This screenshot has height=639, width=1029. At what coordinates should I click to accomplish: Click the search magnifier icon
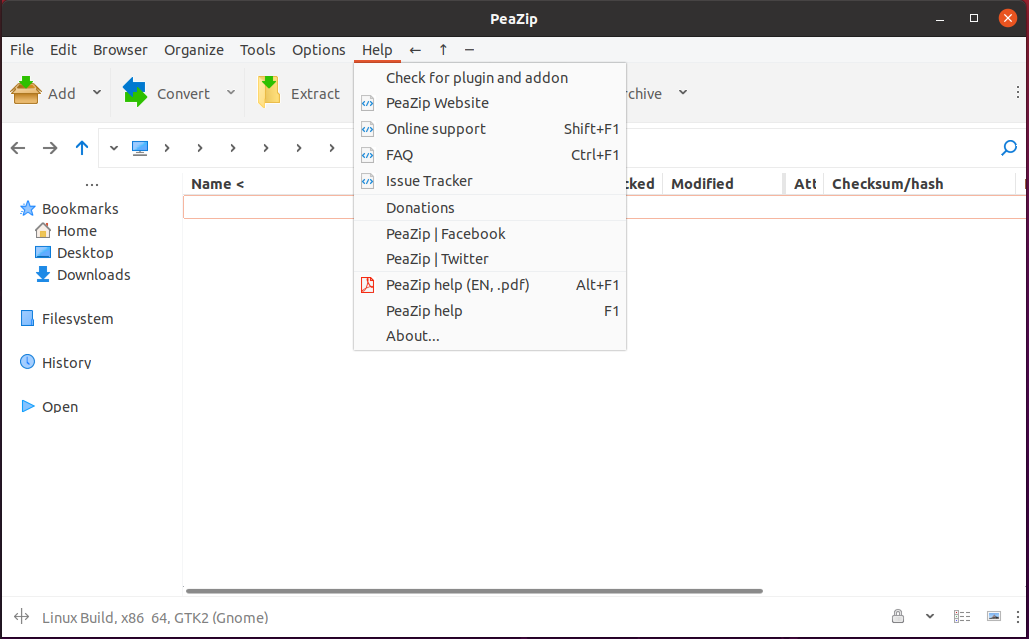(x=1009, y=148)
